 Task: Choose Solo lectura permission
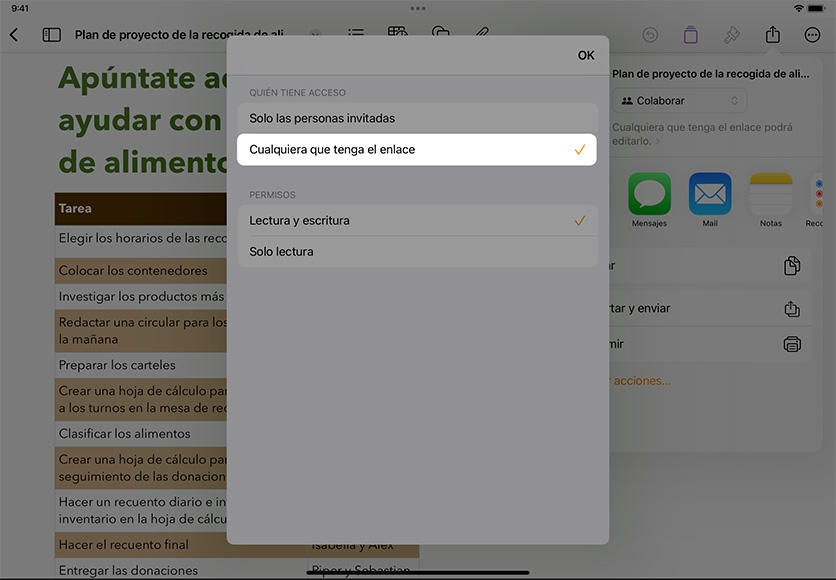(417, 252)
